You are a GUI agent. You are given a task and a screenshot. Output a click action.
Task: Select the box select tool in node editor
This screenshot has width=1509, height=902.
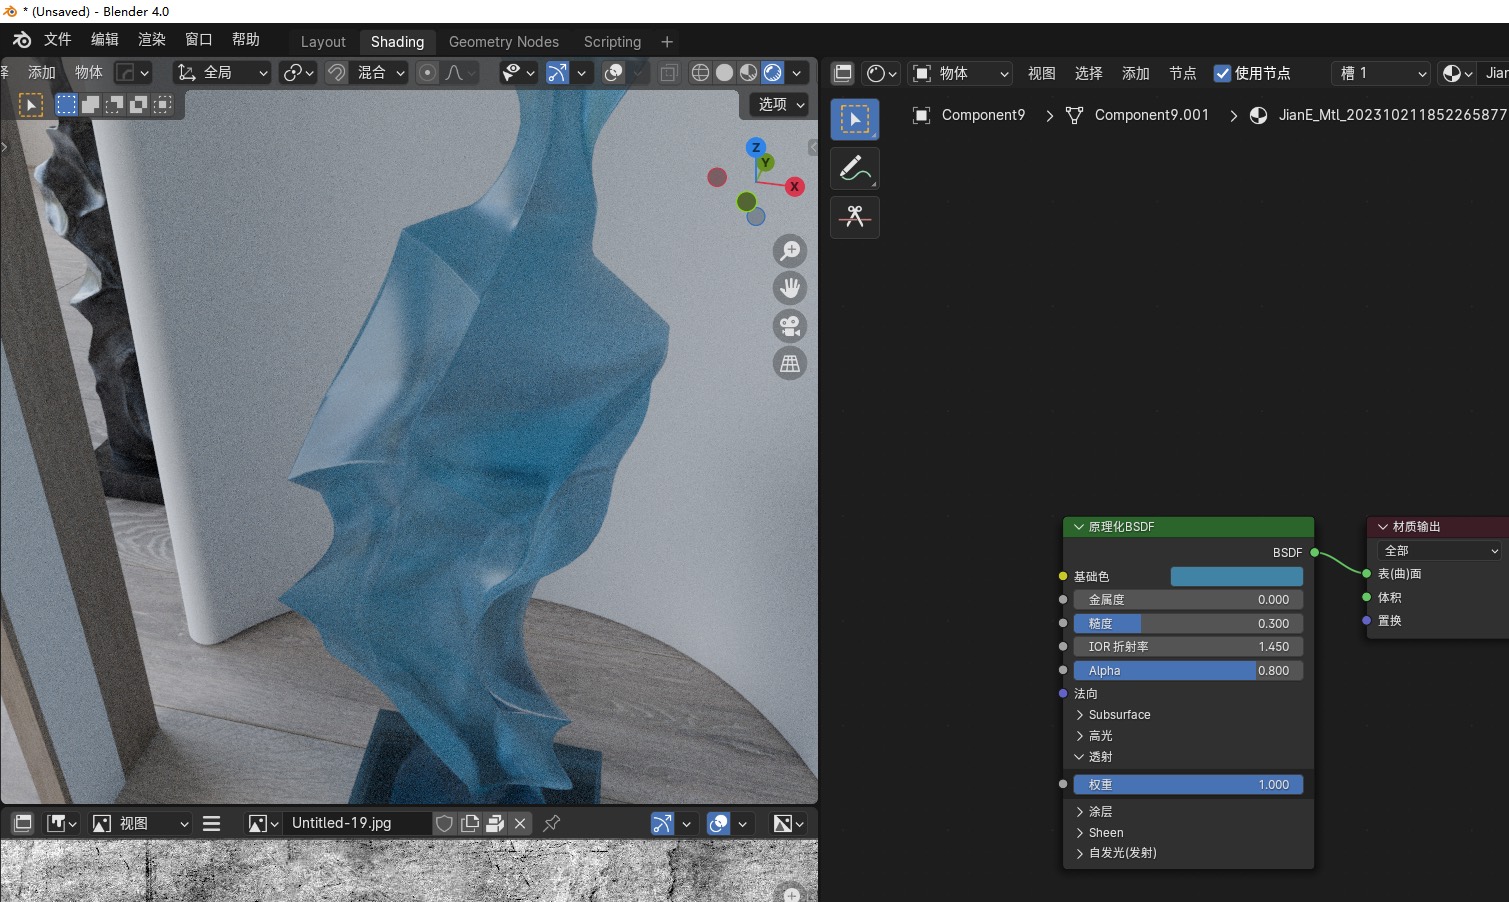pos(854,120)
